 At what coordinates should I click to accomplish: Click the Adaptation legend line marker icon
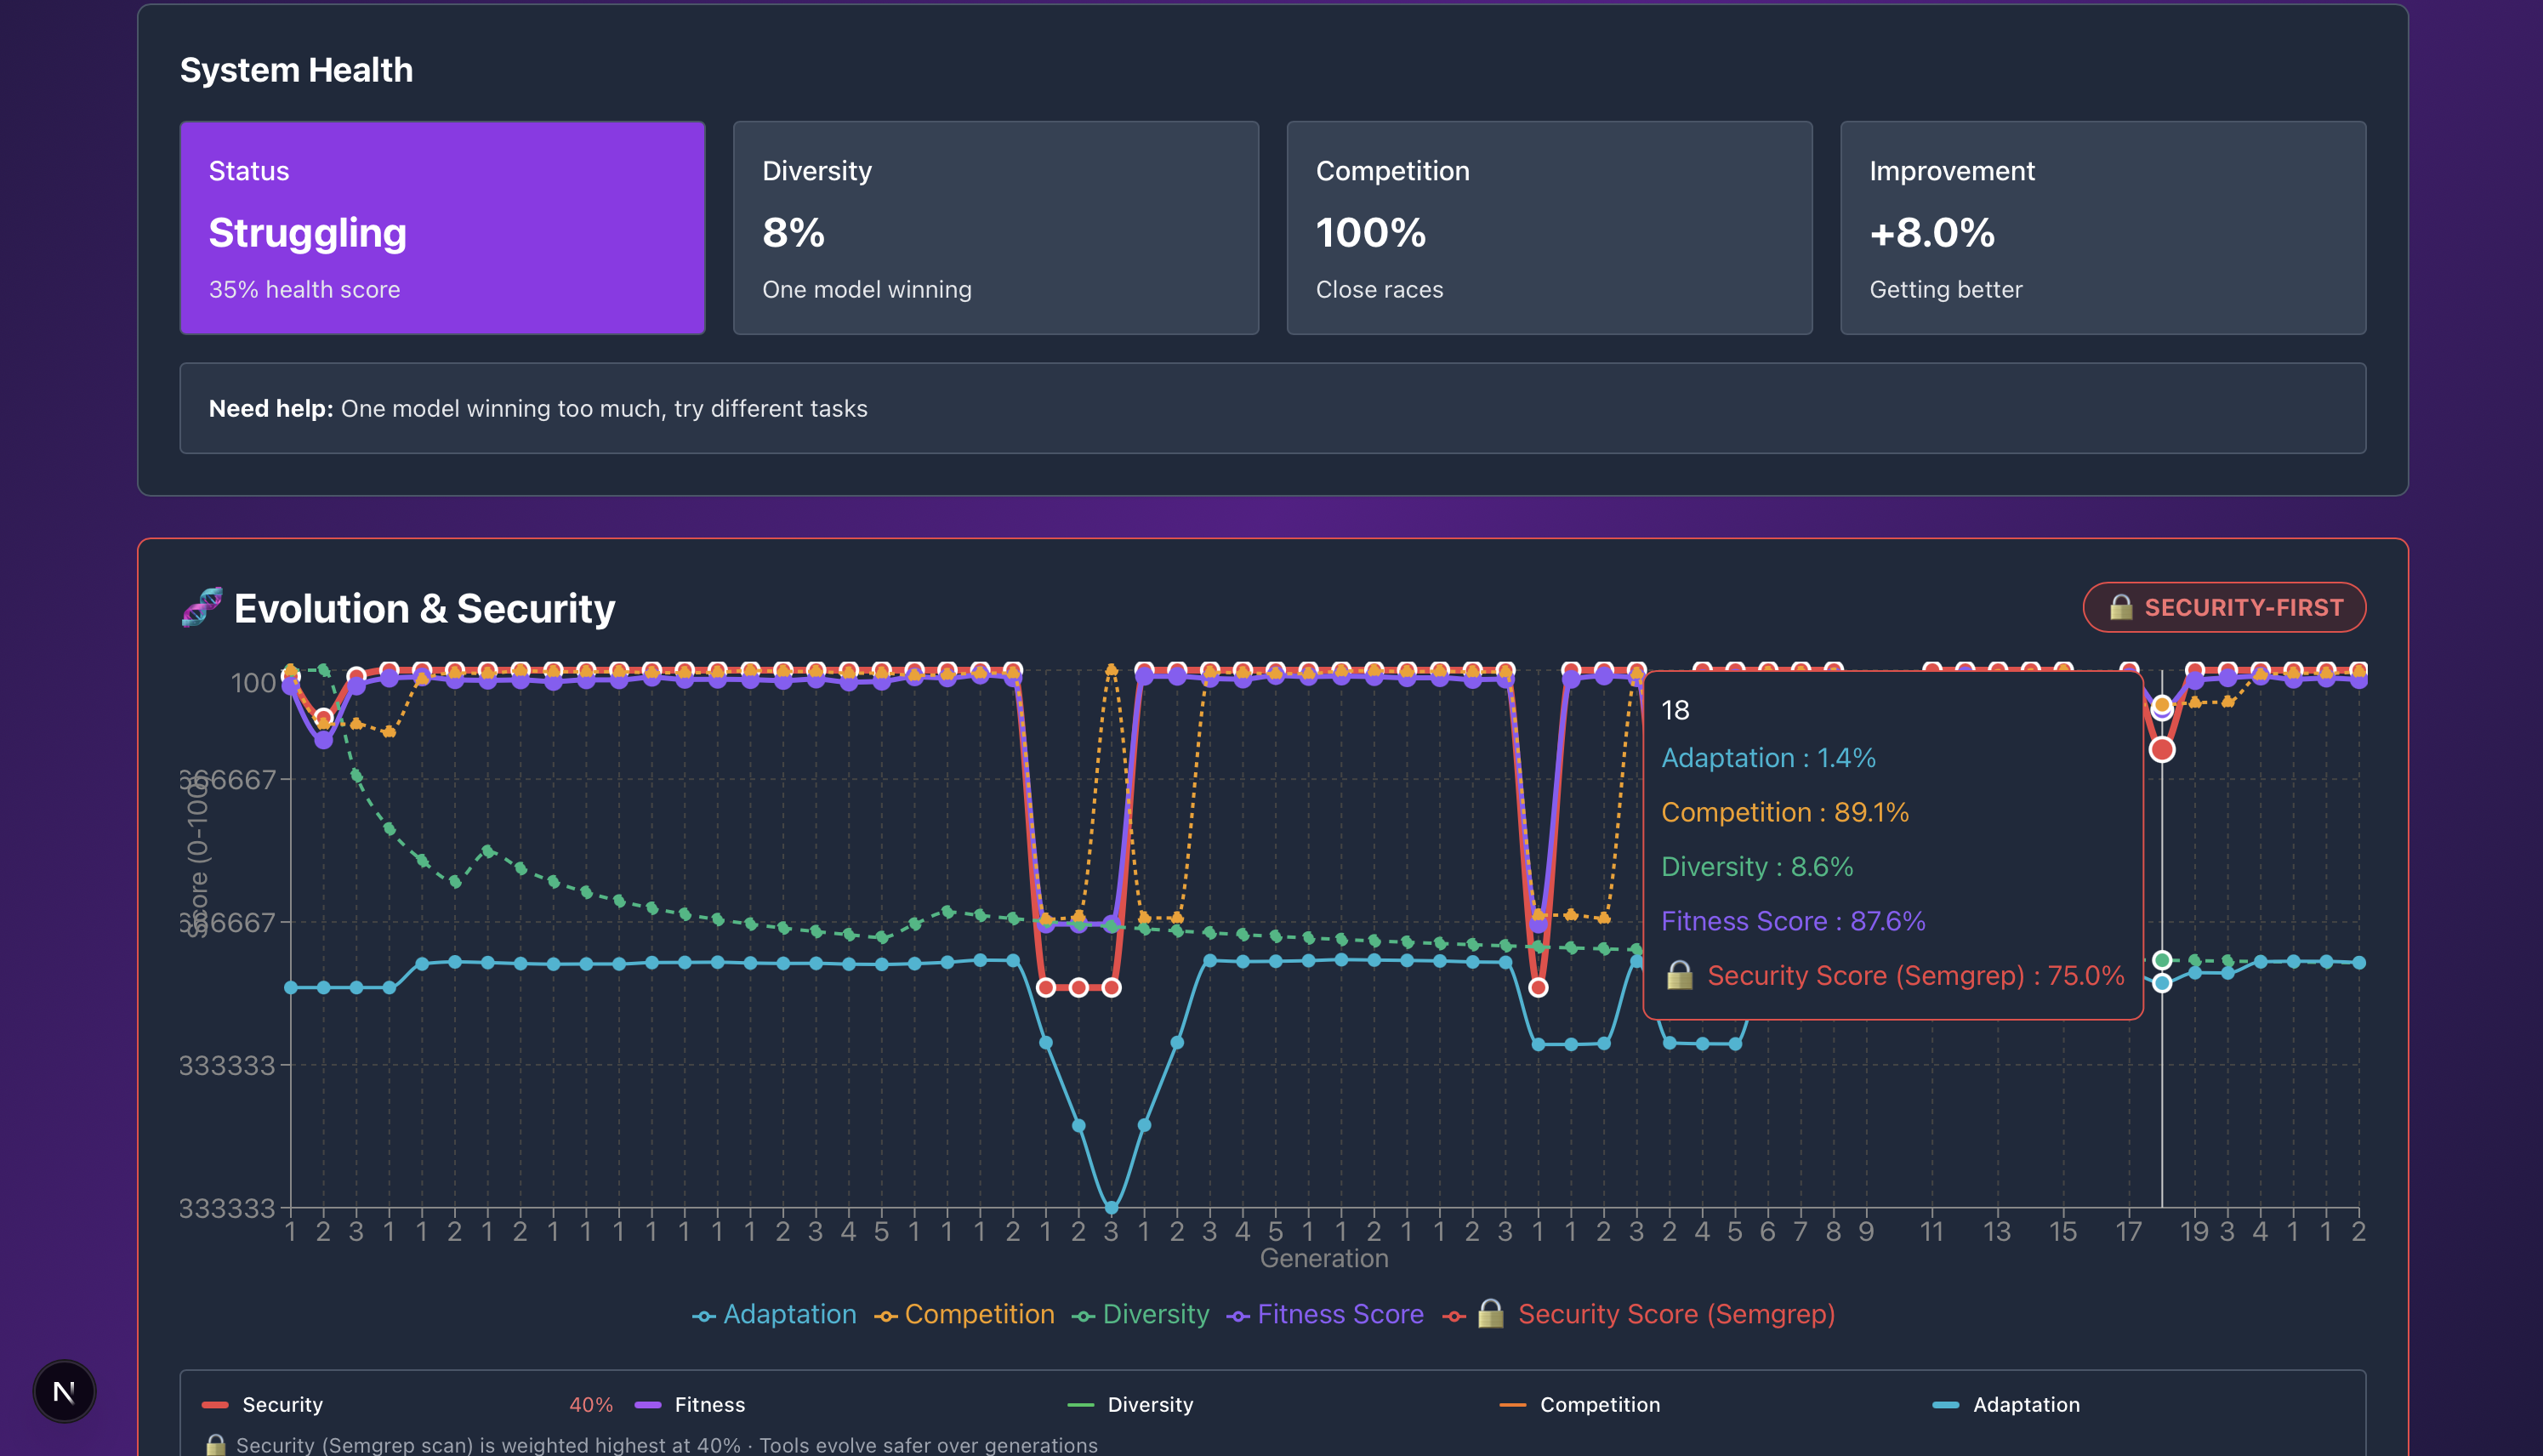pos(704,1316)
